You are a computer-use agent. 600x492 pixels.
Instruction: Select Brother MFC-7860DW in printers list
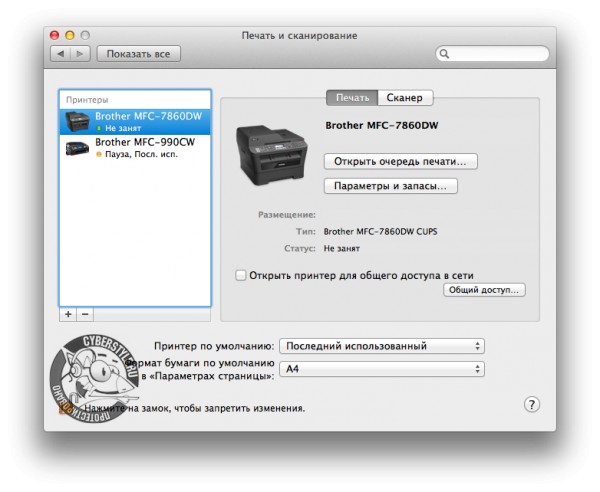135,122
